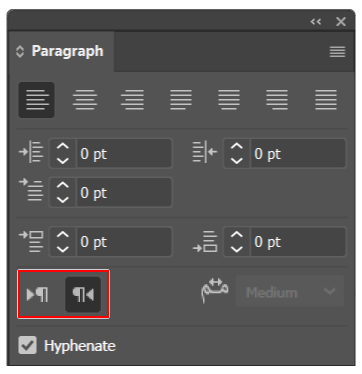The height and width of the screenshot is (374, 362).
Task: Decrease right indent with down arrow
Action: [236, 161]
